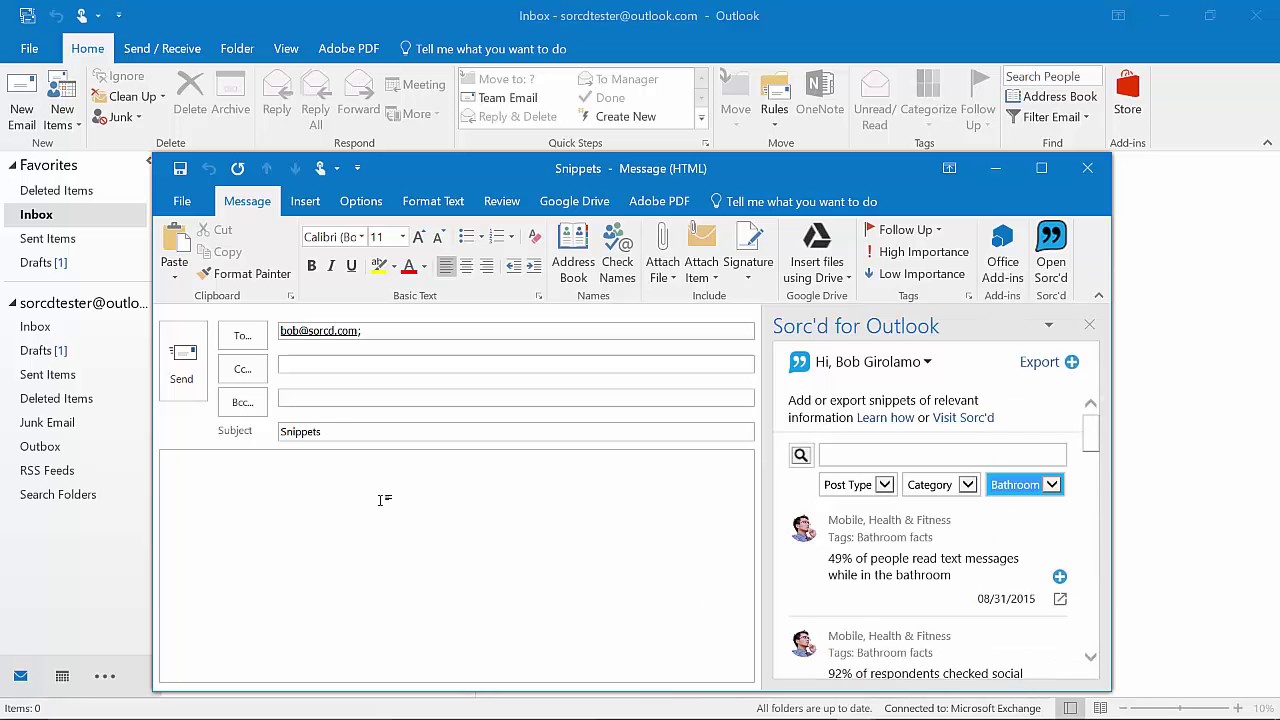The height and width of the screenshot is (720, 1280).
Task: Open Google Drive tab
Action: pyautogui.click(x=574, y=201)
